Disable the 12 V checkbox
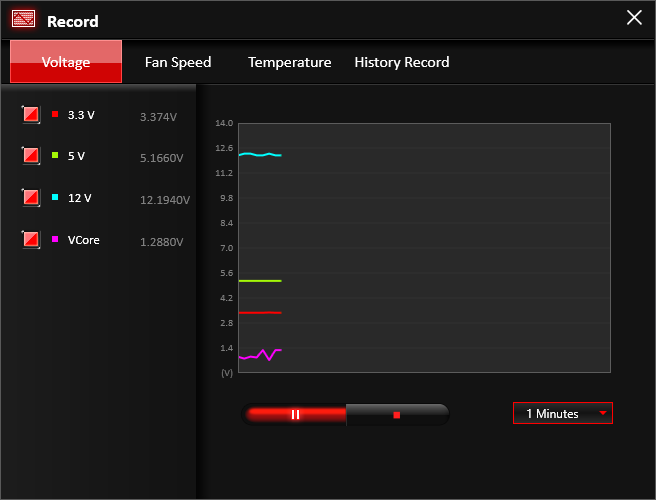This screenshot has height=500, width=656. coord(31,198)
